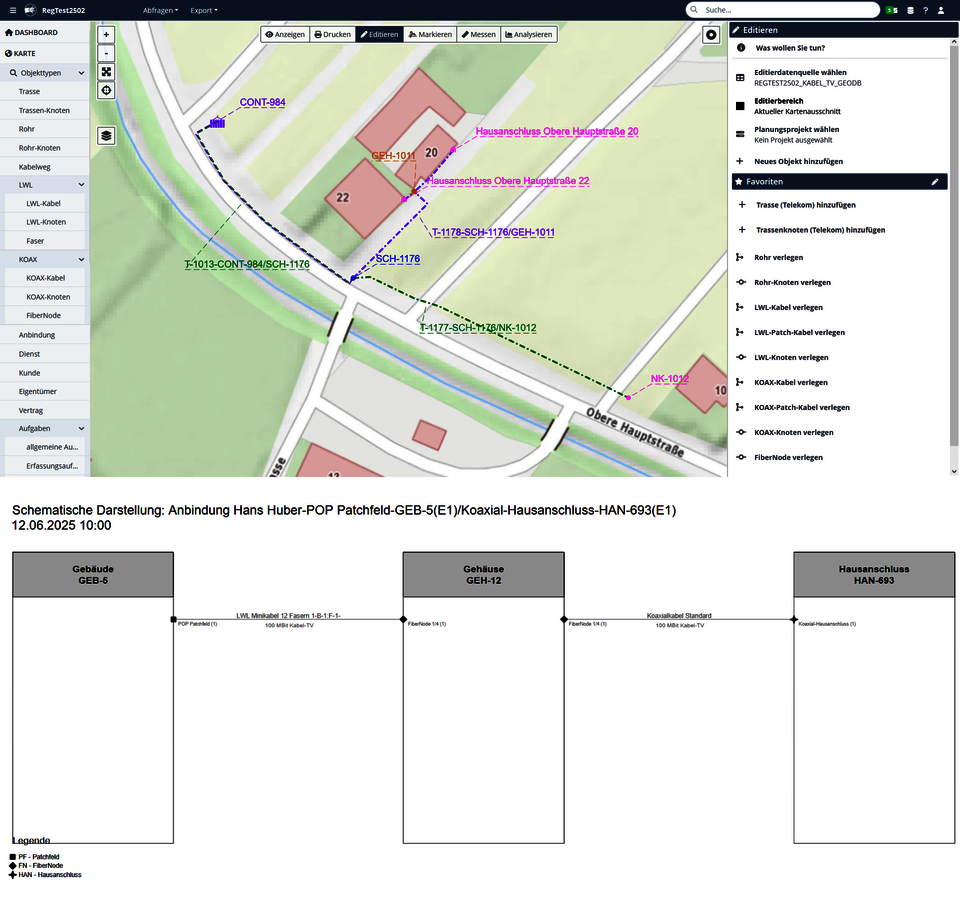Open the user profile icon
The height and width of the screenshot is (900, 960).
(940, 10)
